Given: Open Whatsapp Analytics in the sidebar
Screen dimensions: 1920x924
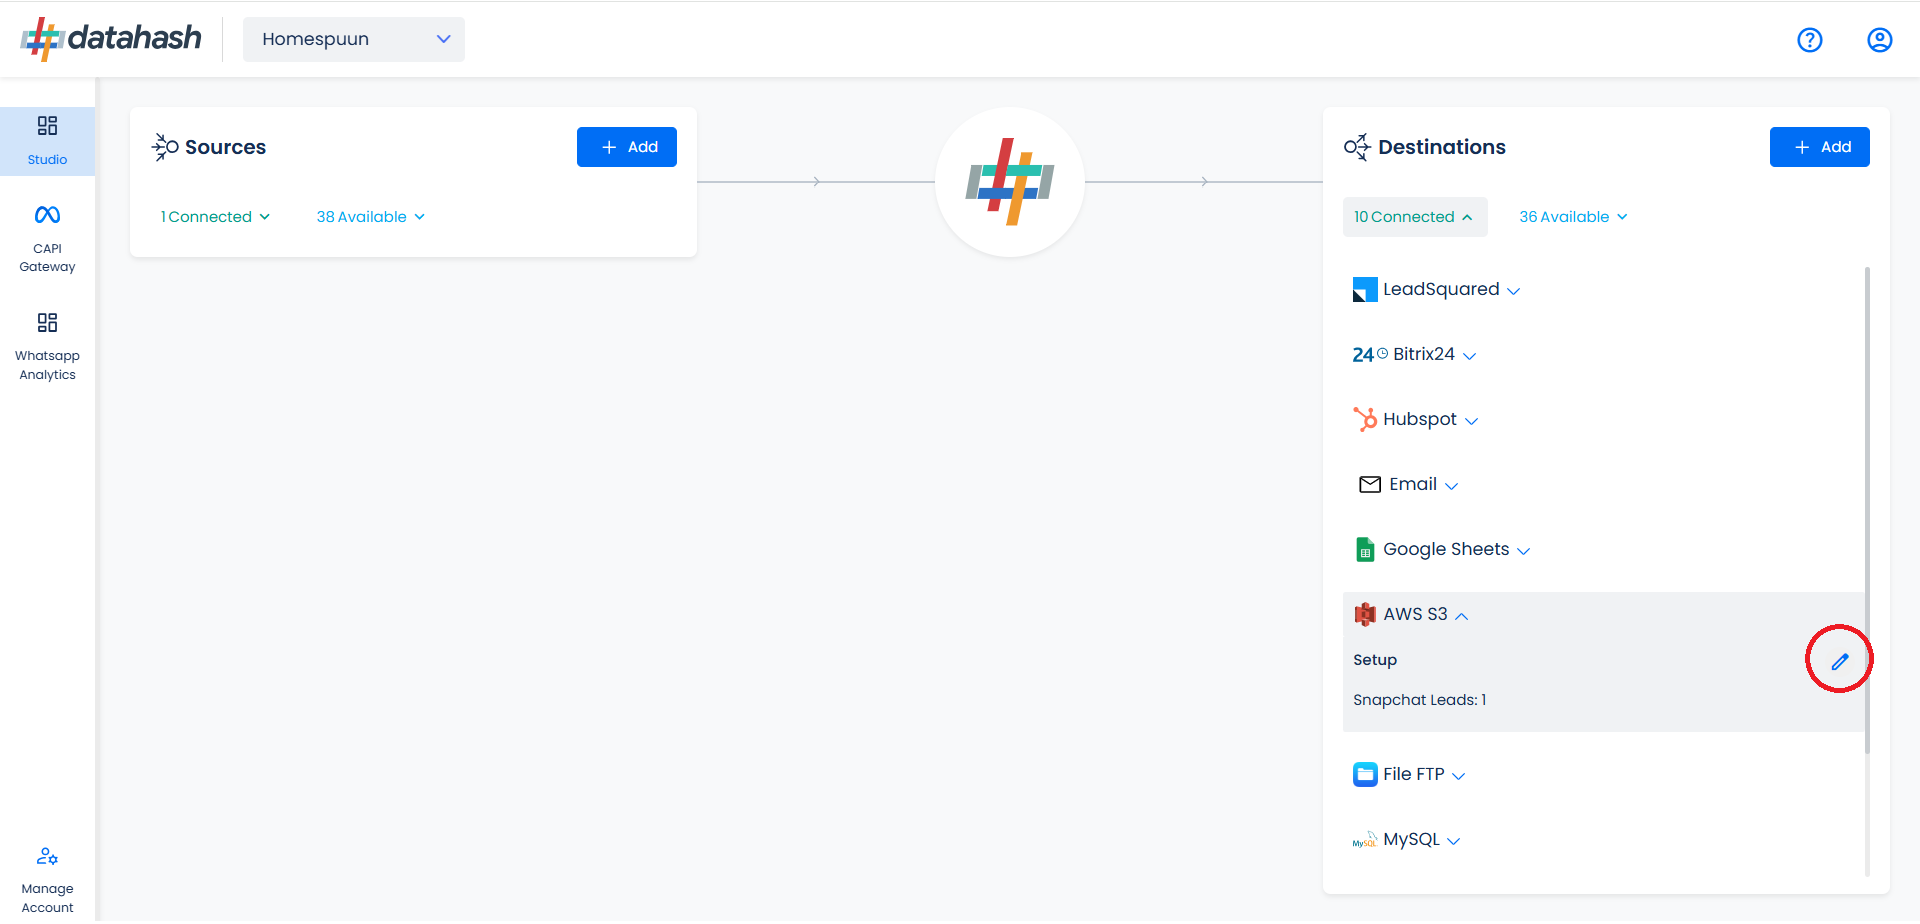Looking at the screenshot, I should (x=47, y=347).
